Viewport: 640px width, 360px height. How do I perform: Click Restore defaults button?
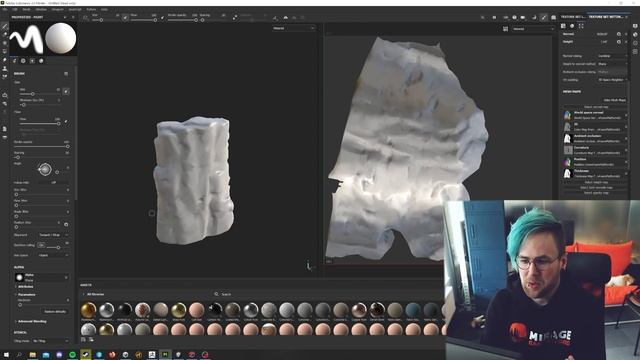tap(55, 311)
